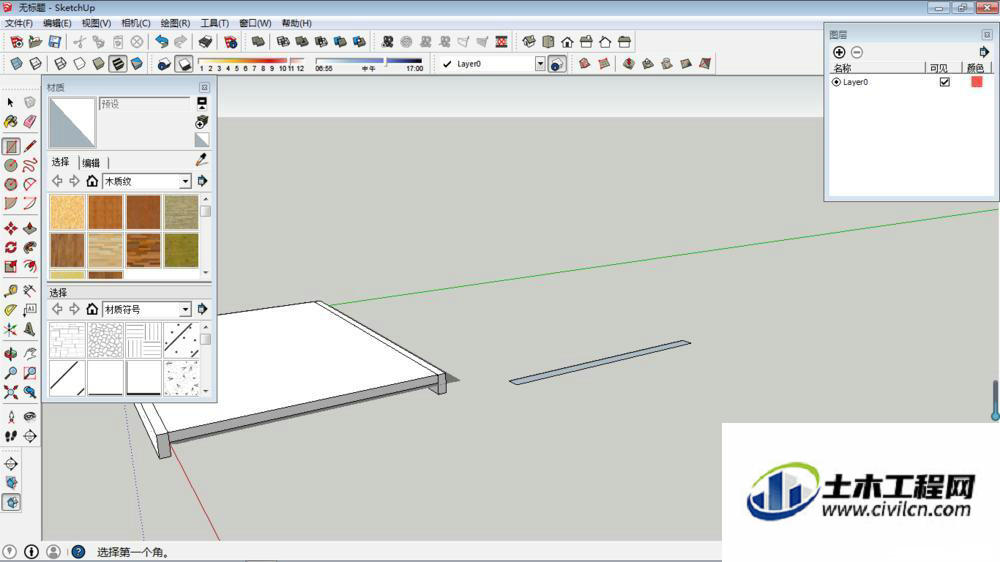Open the 工具(T) menu
Viewport: 1000px width, 562px height.
coord(215,23)
